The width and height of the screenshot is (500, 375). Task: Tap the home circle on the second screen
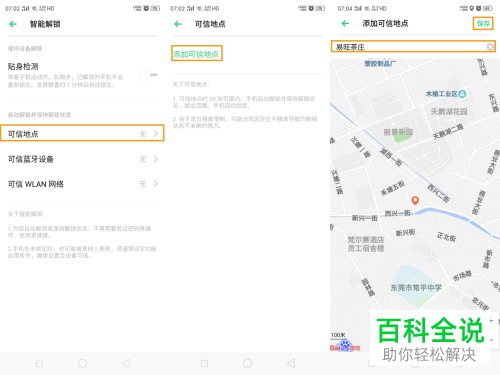click(x=247, y=363)
